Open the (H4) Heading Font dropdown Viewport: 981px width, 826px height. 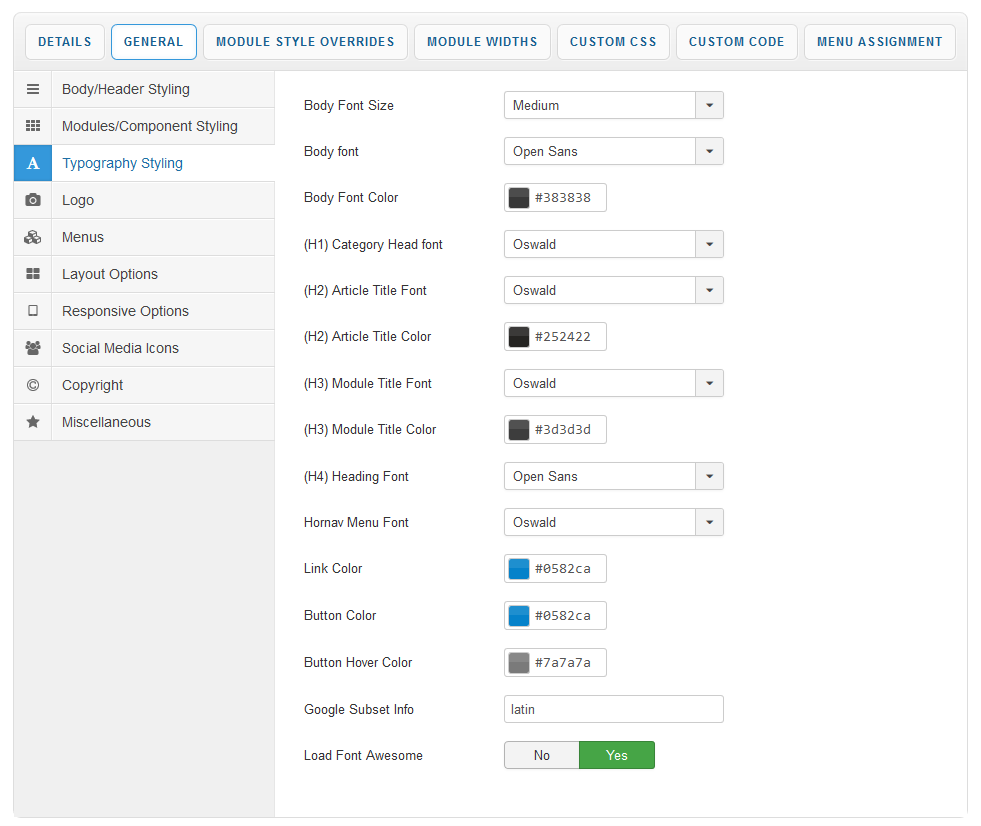coord(613,476)
